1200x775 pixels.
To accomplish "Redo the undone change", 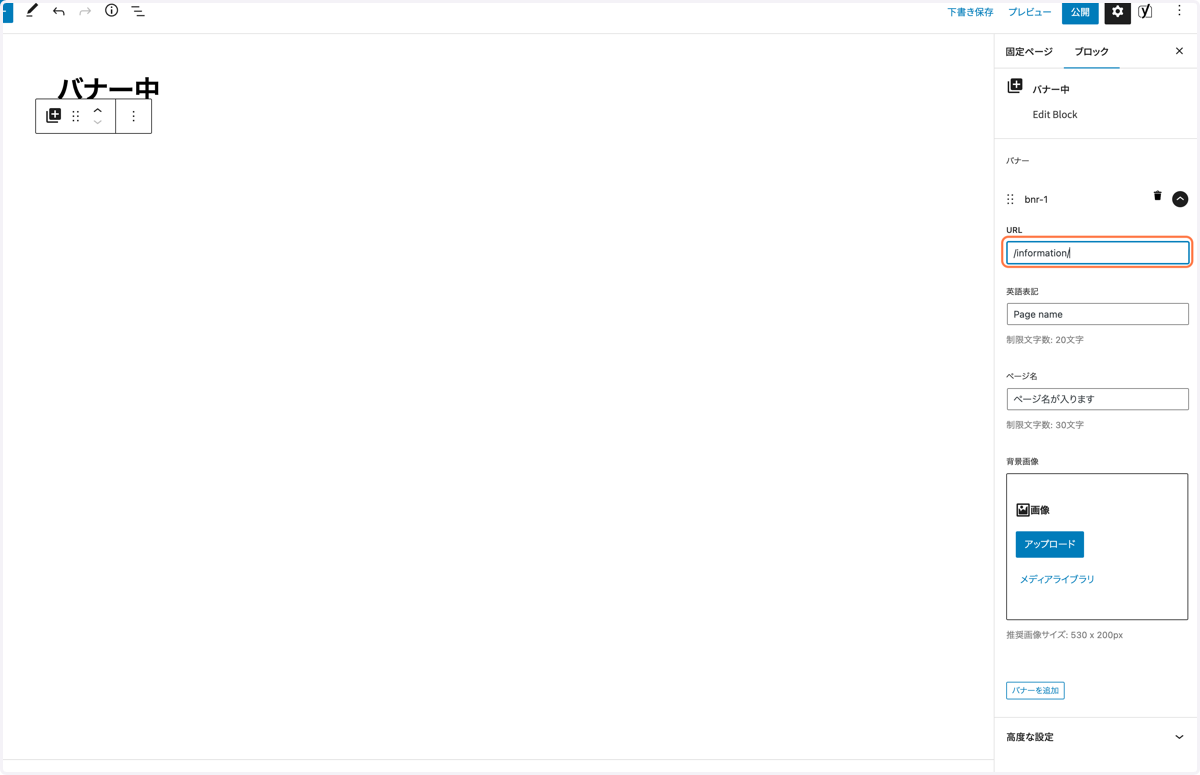I will [85, 11].
